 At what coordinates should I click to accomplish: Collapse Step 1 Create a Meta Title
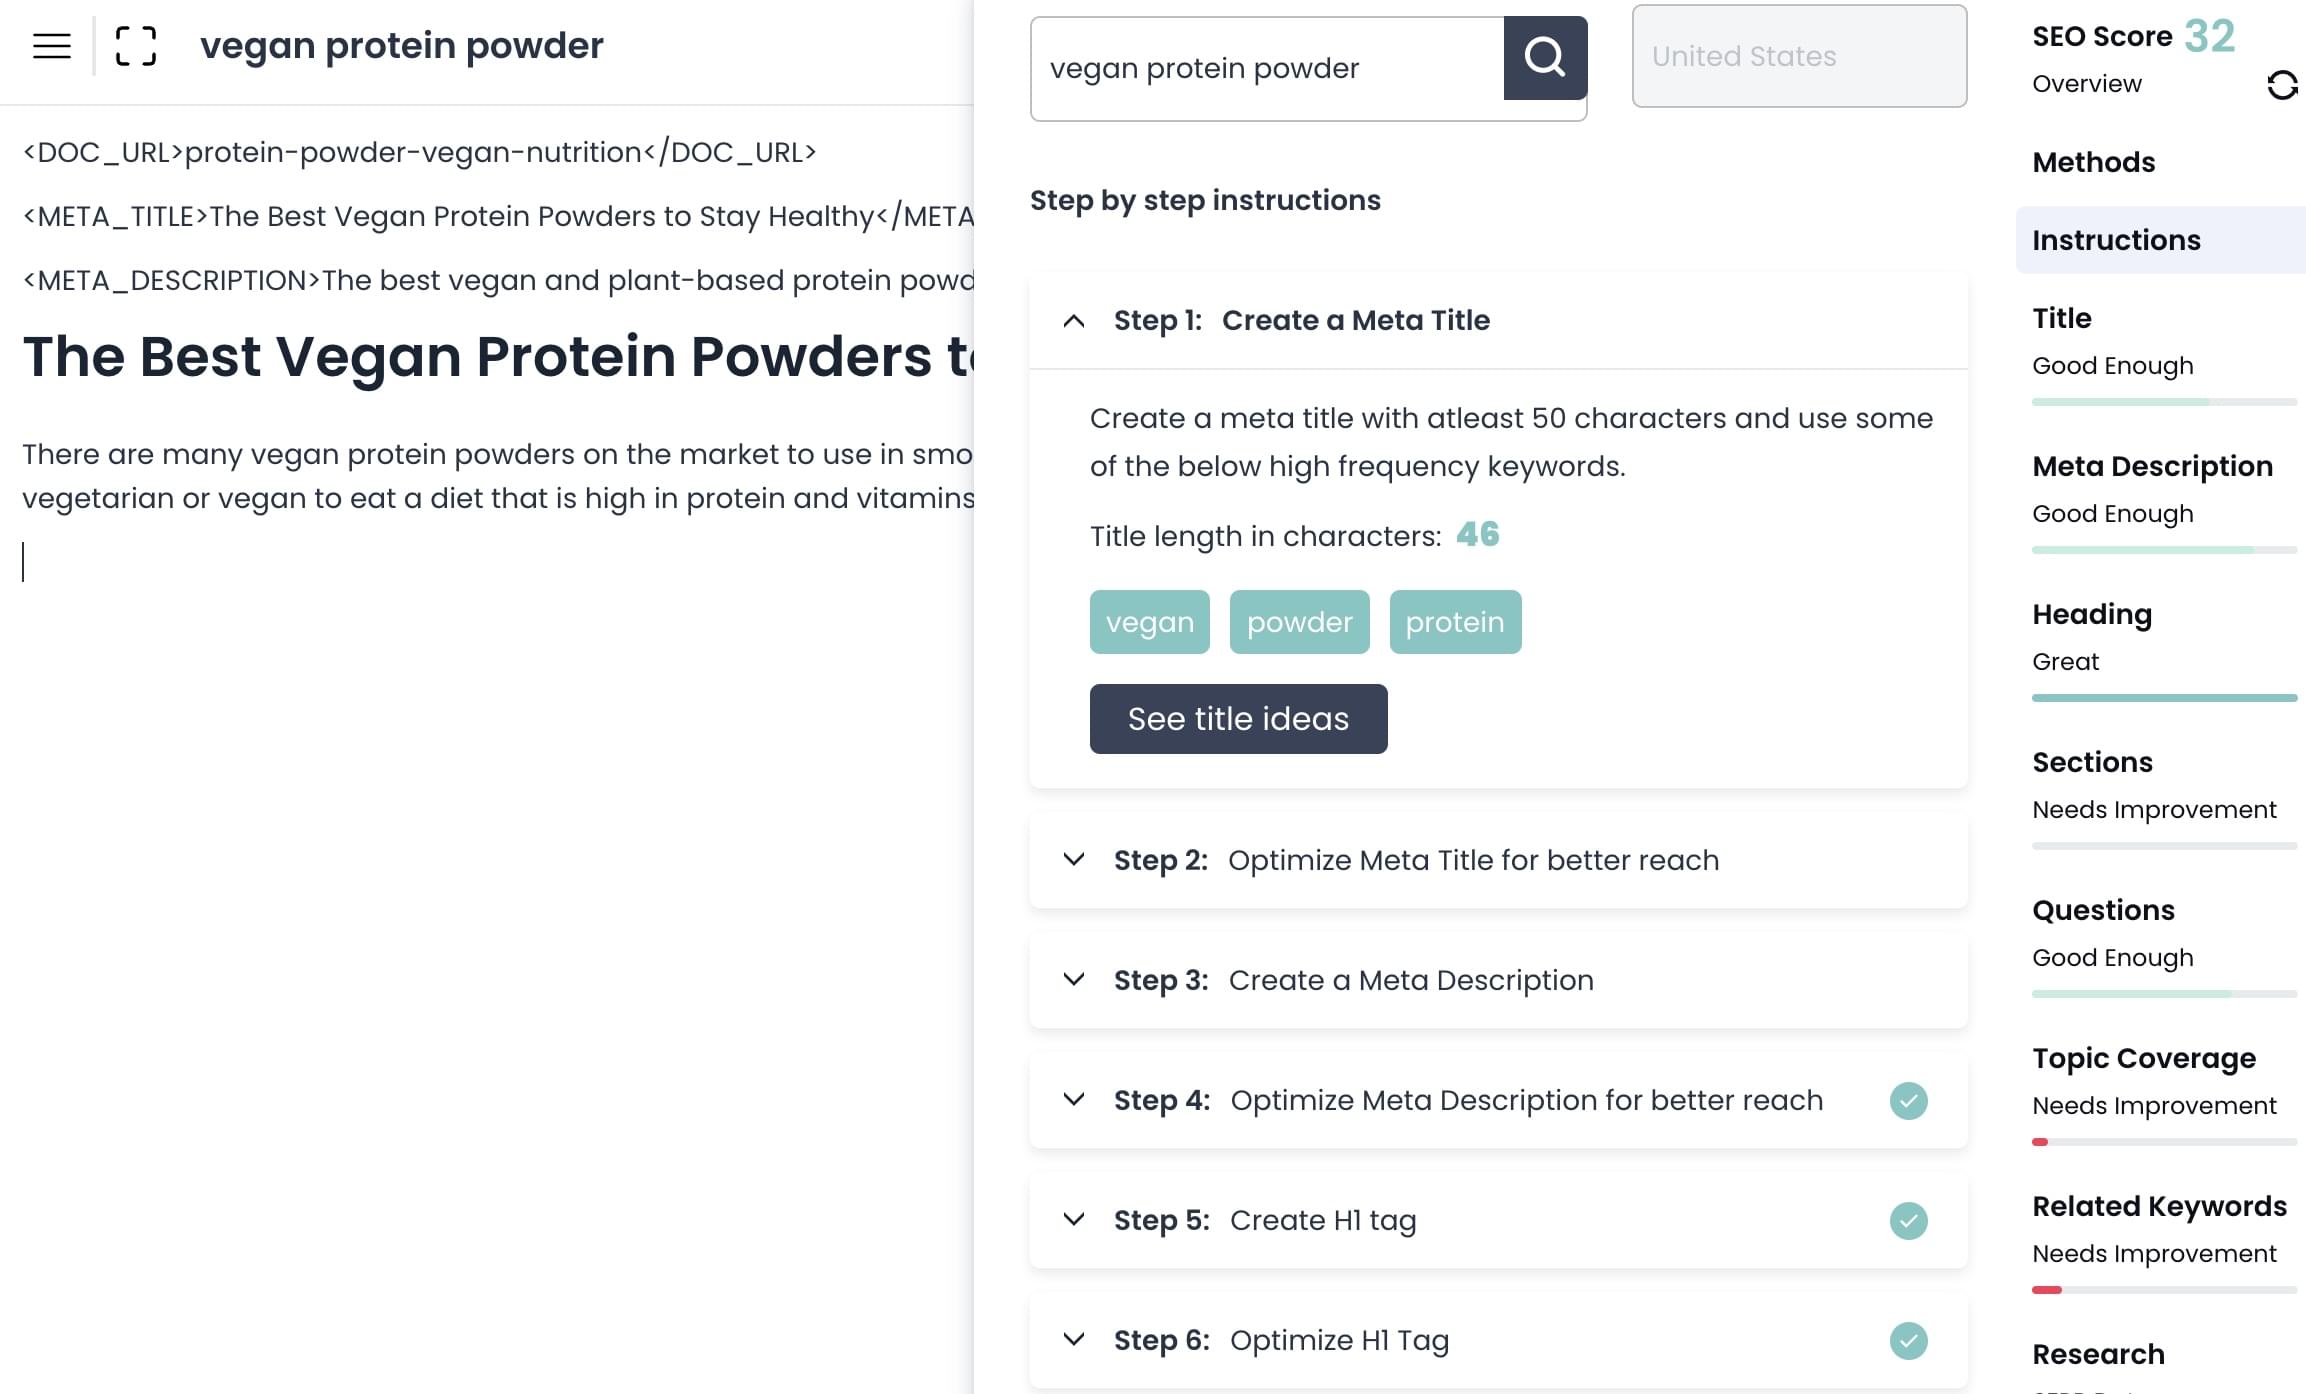[x=1074, y=321]
